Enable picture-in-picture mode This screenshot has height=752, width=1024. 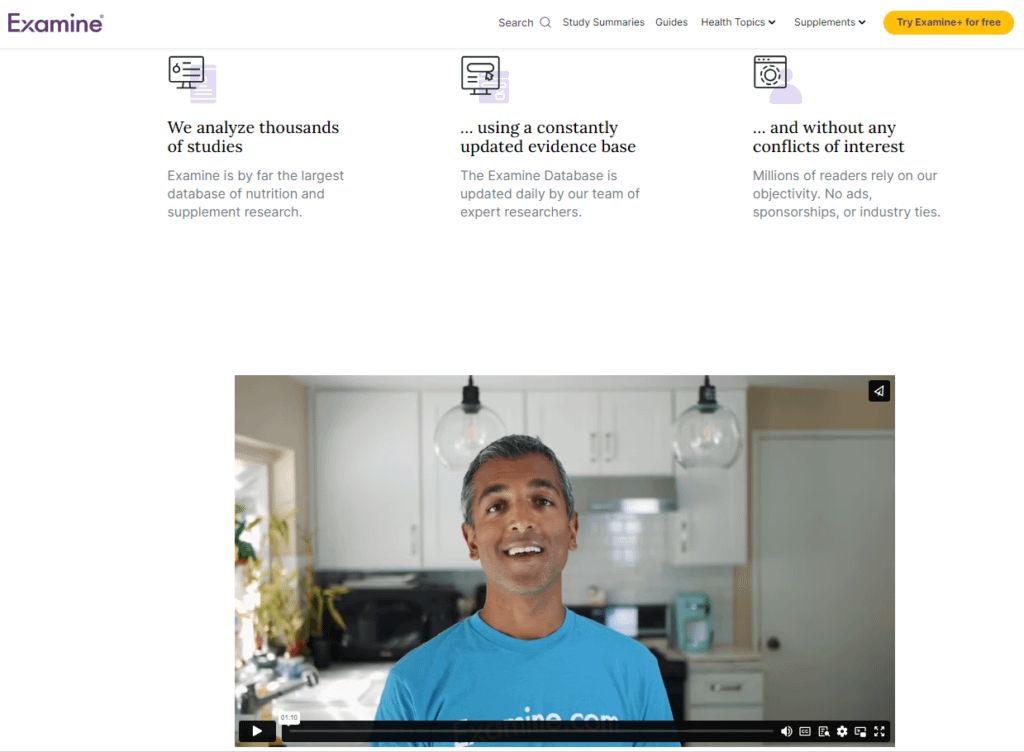860,731
